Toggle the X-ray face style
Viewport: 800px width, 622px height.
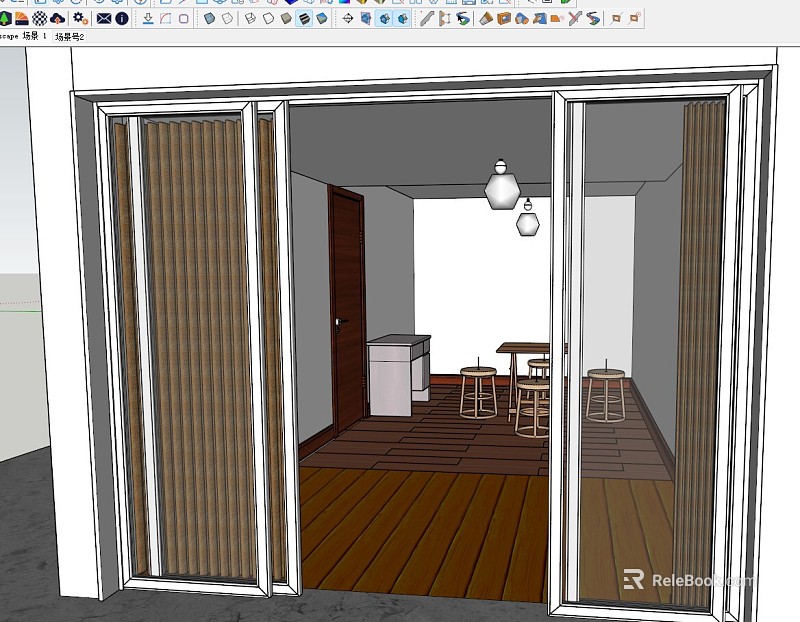[209, 19]
